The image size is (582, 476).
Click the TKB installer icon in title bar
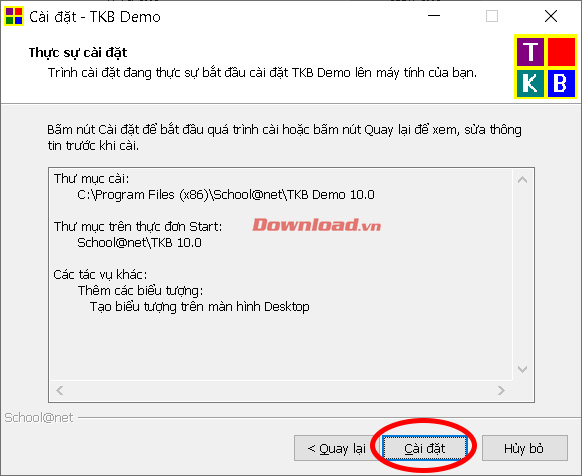coord(14,16)
